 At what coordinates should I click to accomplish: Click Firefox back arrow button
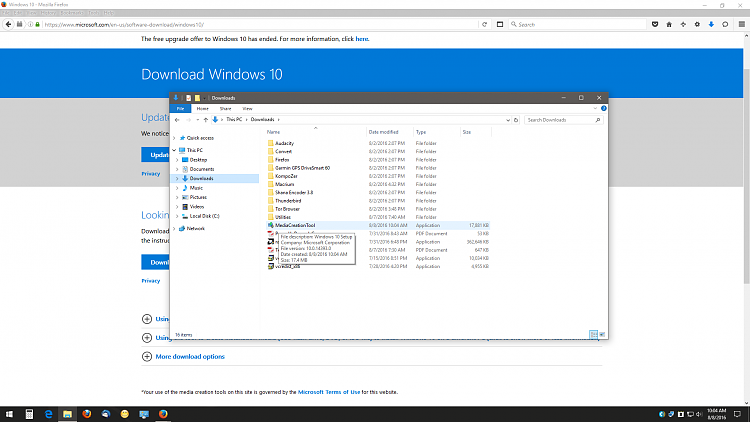(8, 24)
